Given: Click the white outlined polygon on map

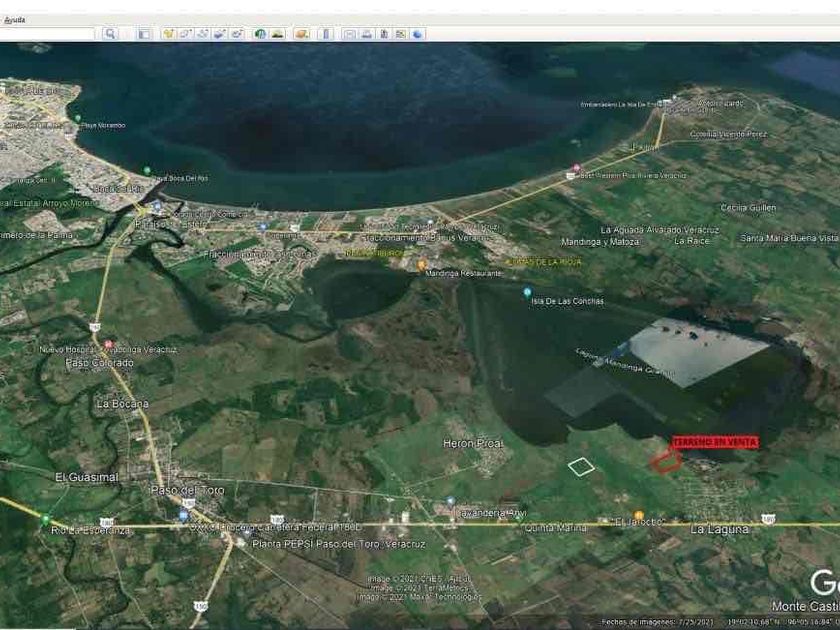Looking at the screenshot, I should [x=581, y=466].
